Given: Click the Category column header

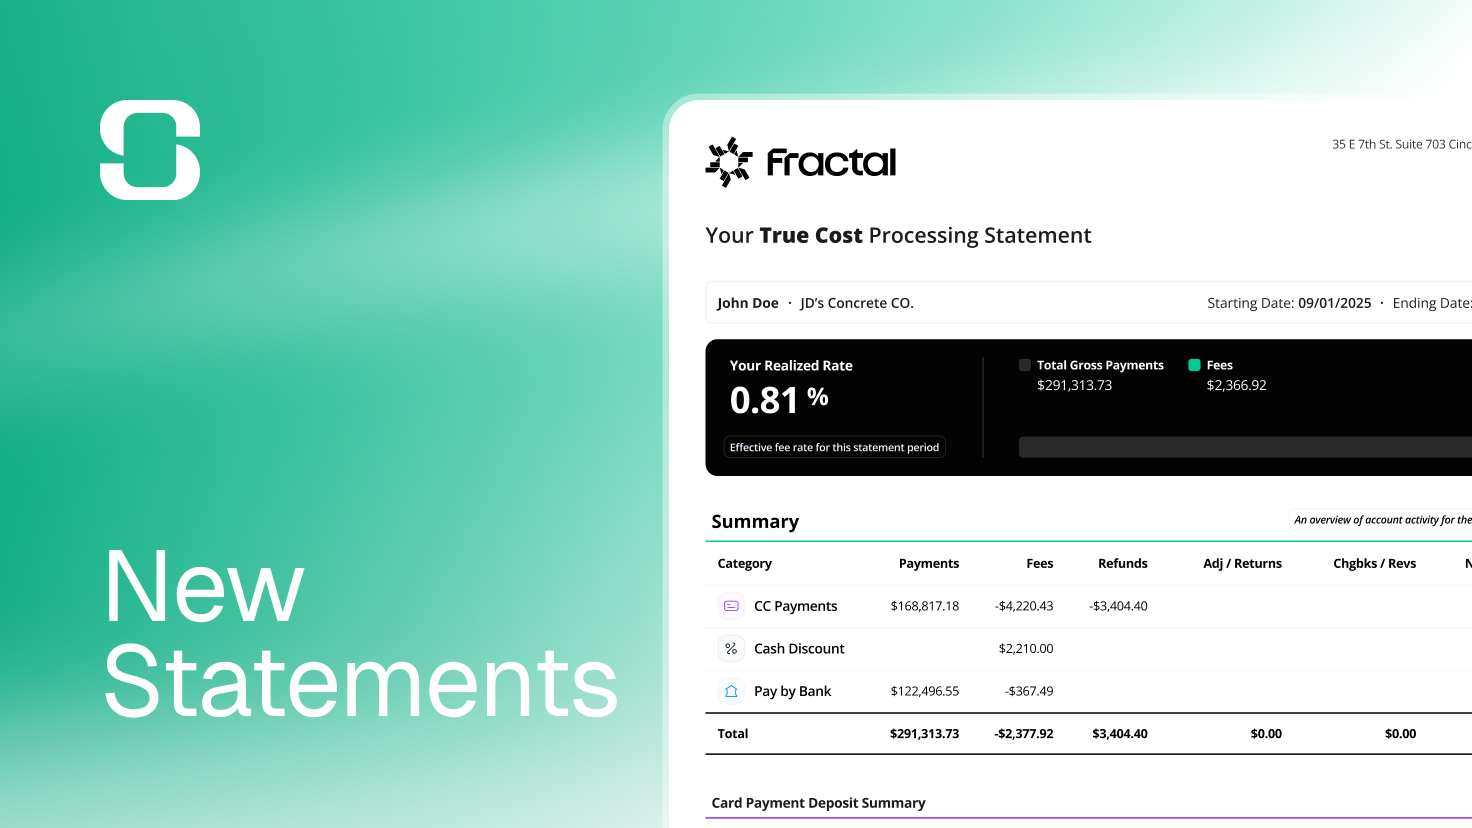Looking at the screenshot, I should (x=745, y=564).
